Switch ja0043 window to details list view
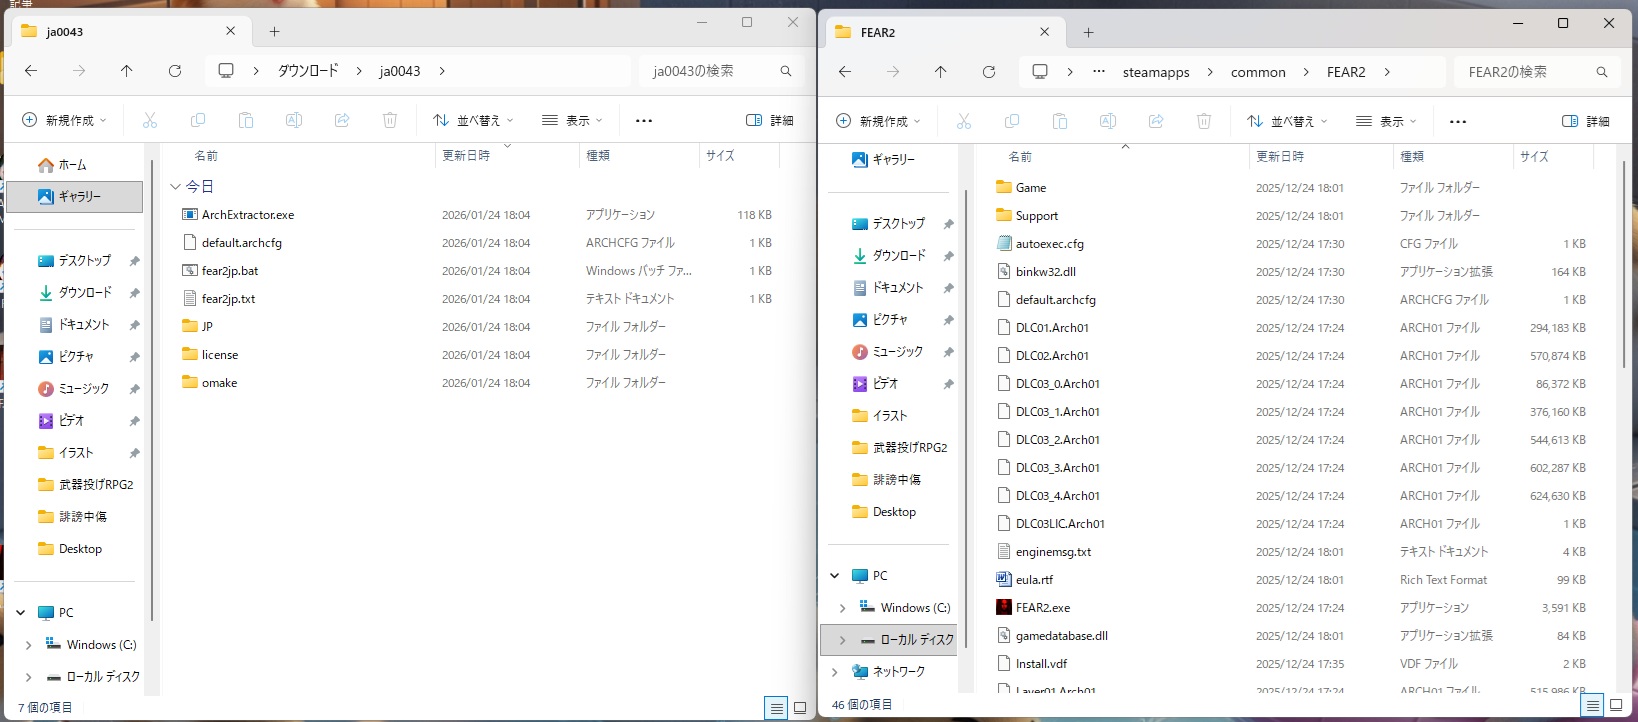Screen dimensions: 1638x722 tap(775, 708)
